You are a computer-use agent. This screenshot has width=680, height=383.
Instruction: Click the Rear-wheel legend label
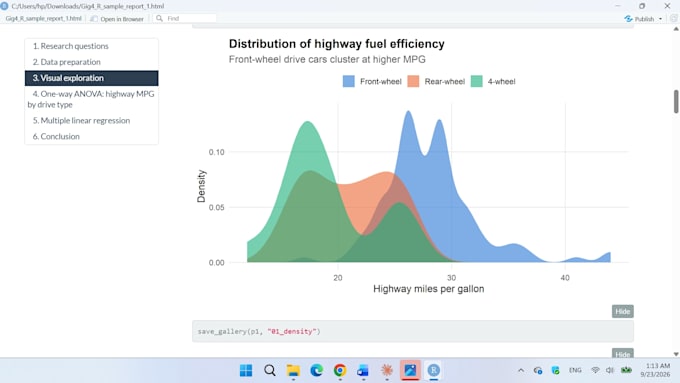click(445, 82)
